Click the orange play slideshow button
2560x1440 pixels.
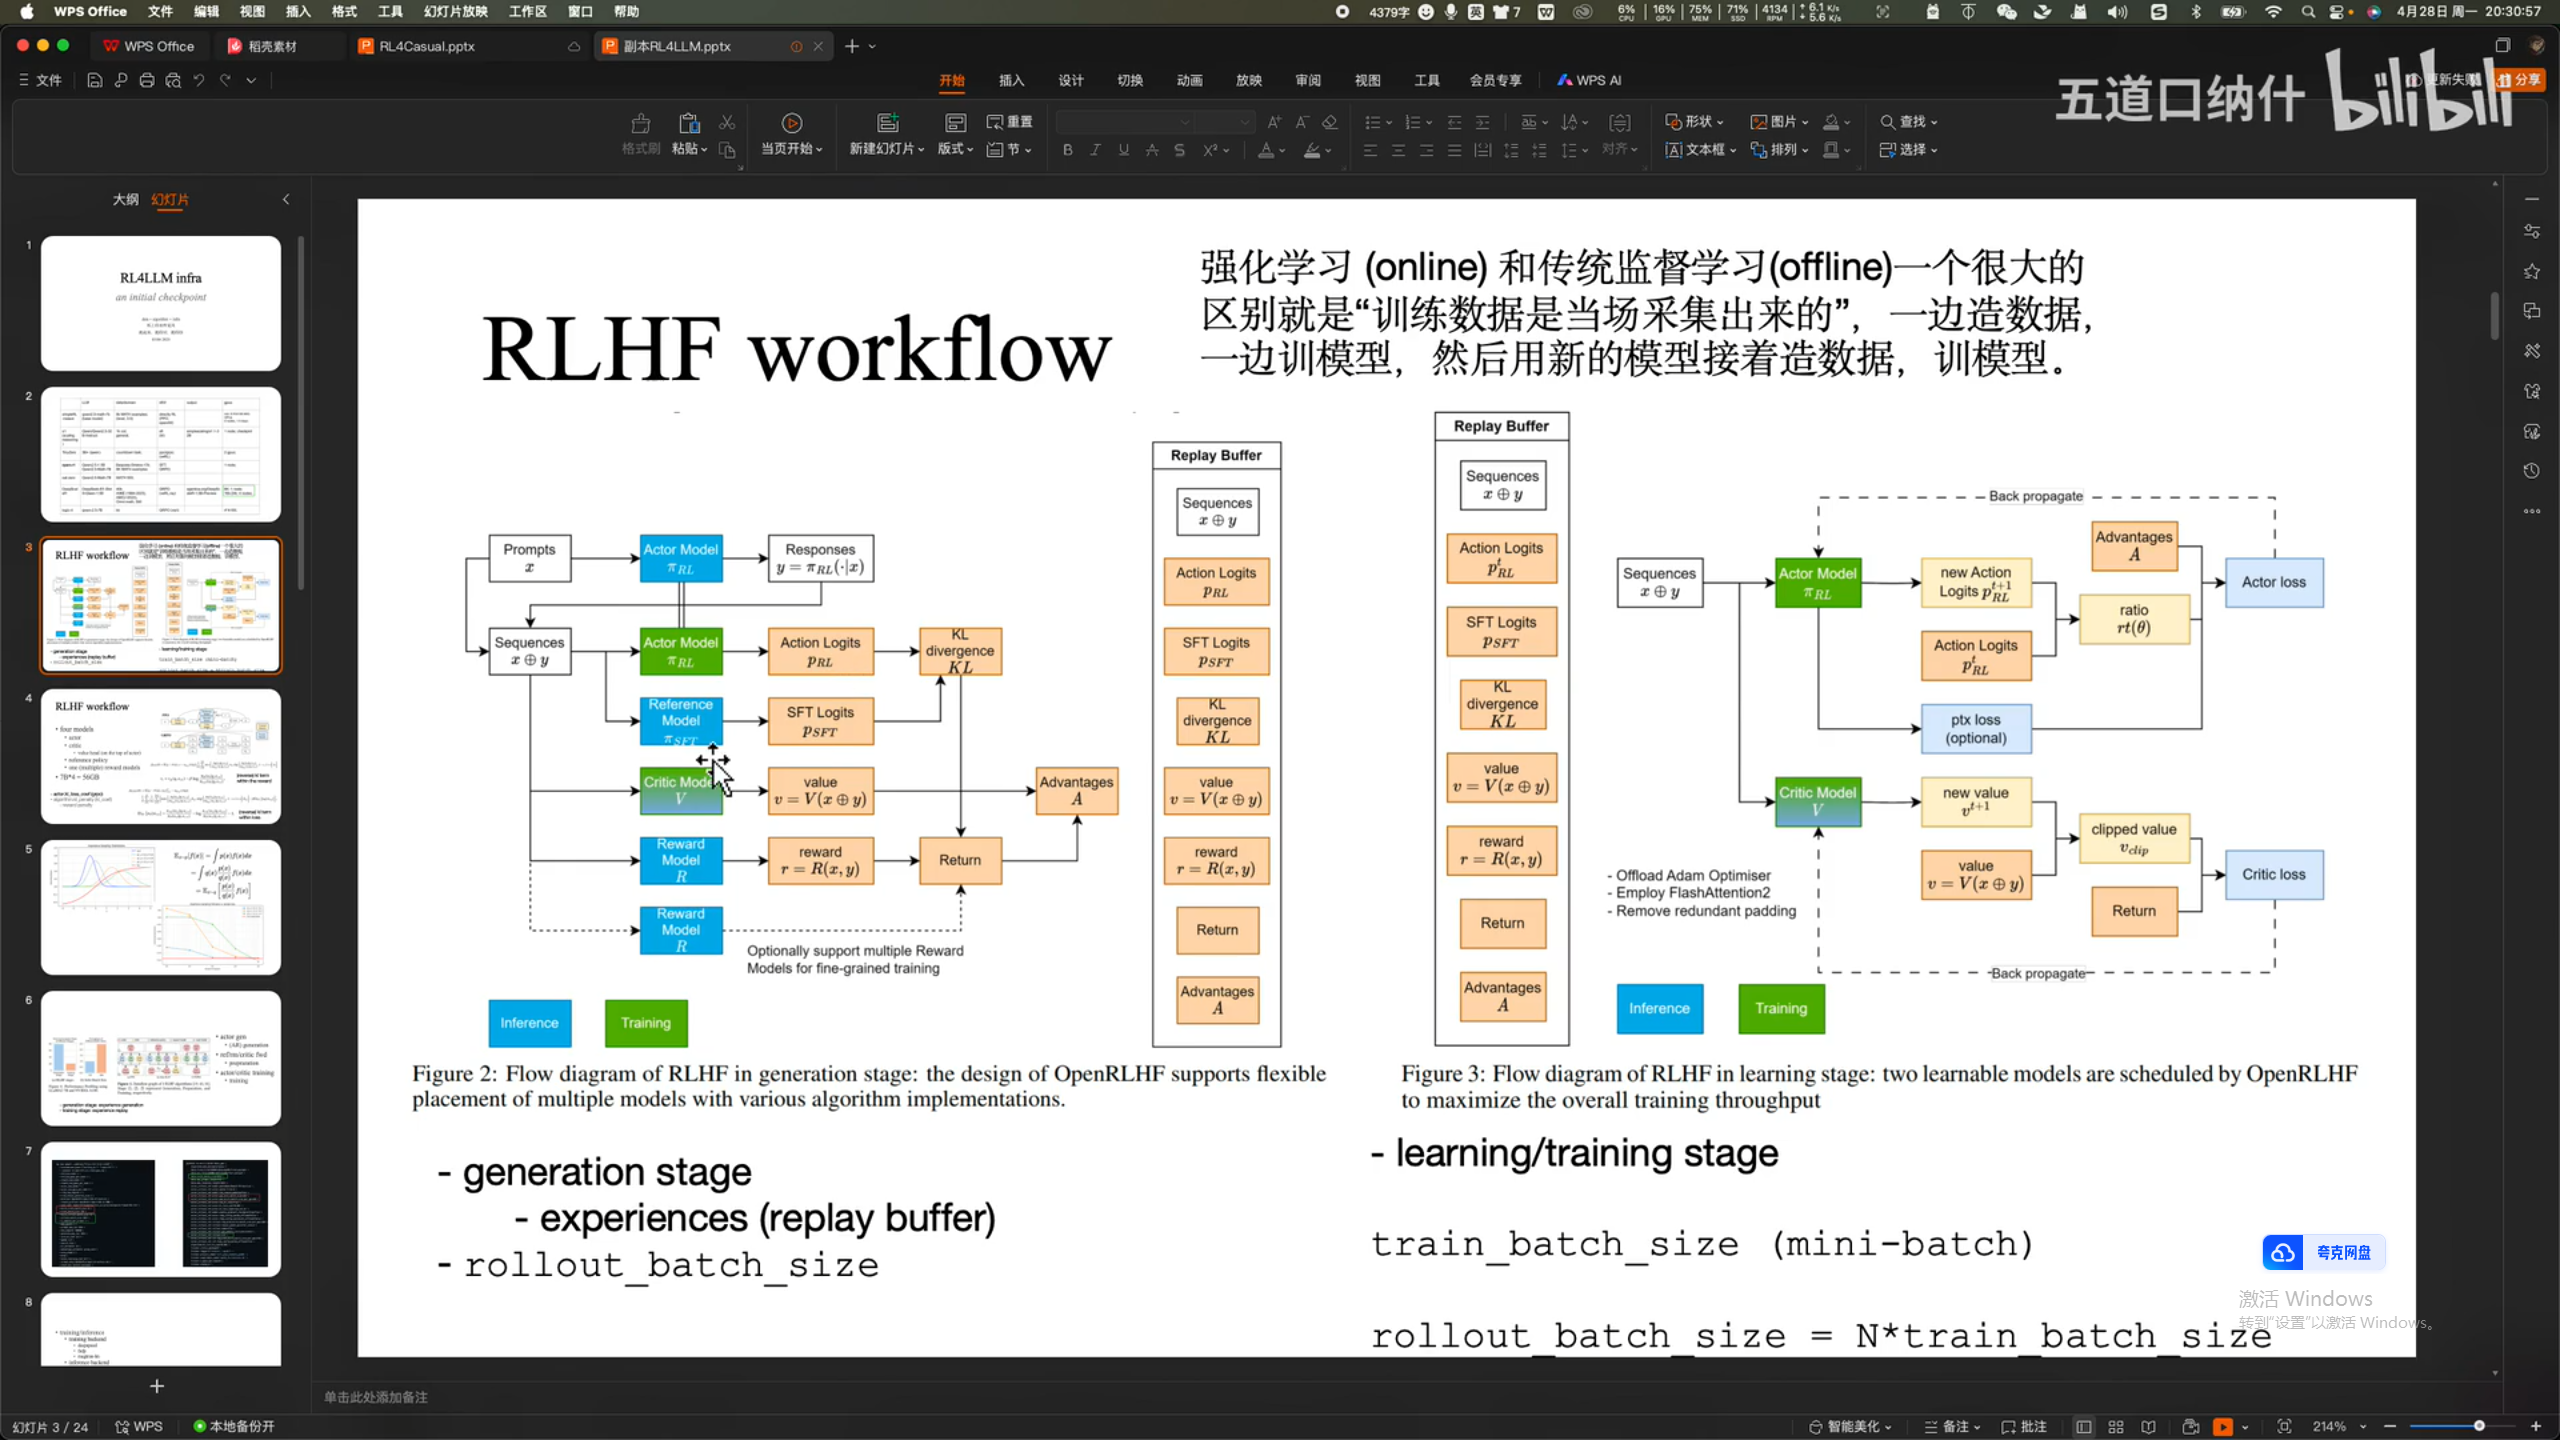[x=2223, y=1427]
